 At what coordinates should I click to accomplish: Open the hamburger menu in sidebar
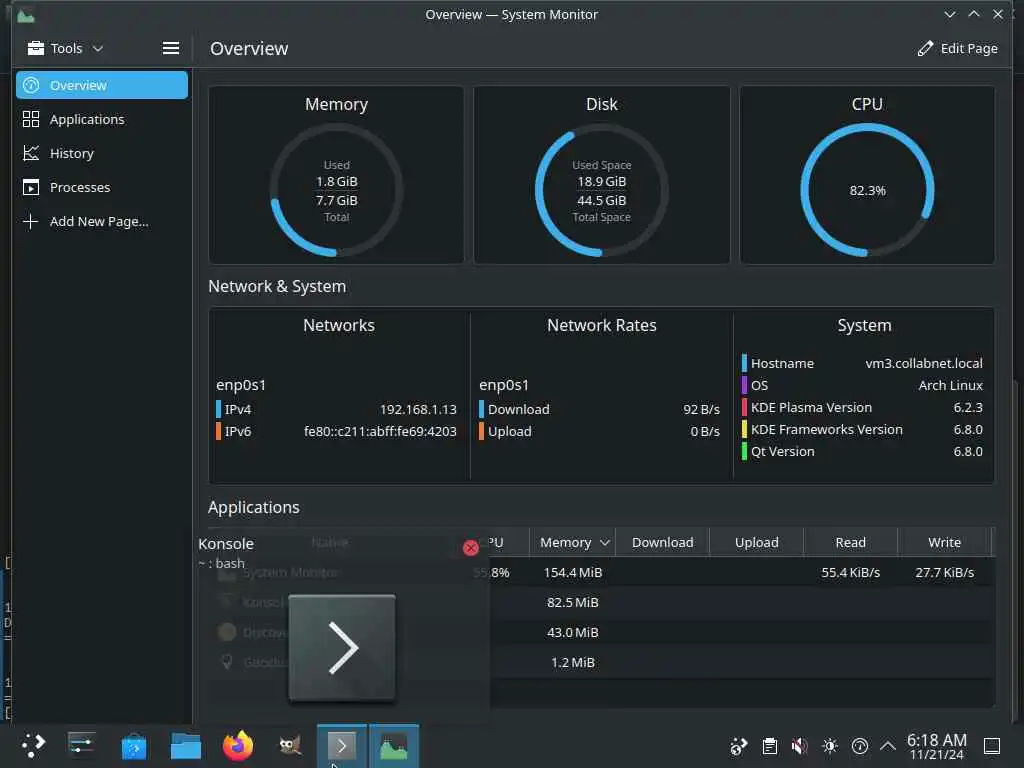click(170, 48)
